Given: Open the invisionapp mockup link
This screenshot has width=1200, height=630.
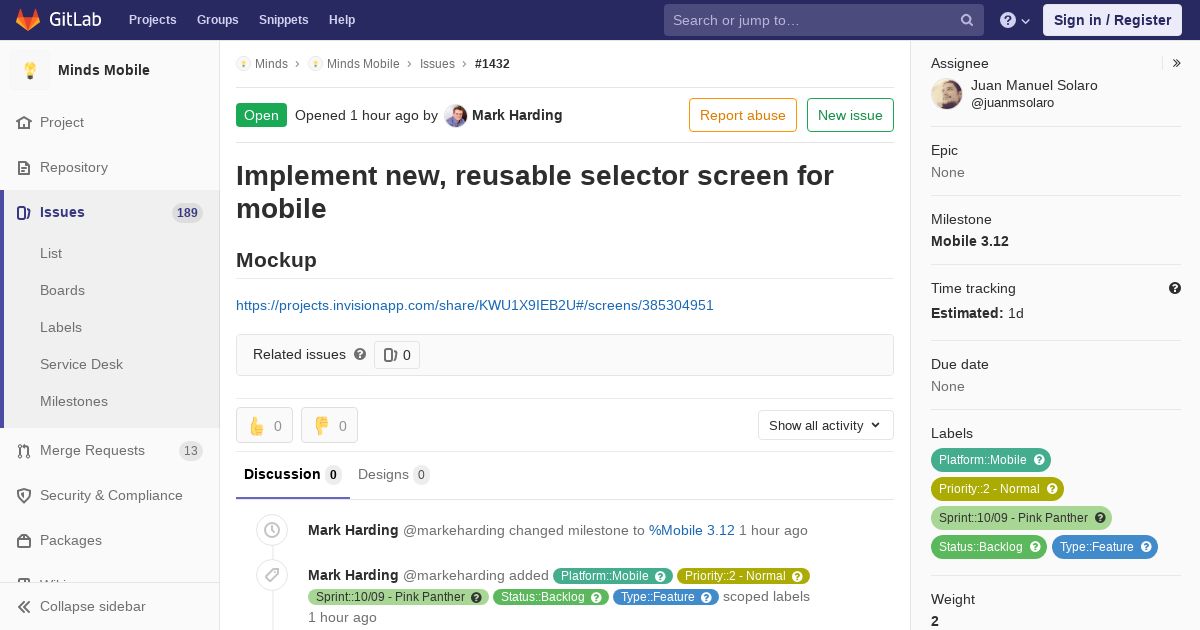Looking at the screenshot, I should click(x=475, y=305).
